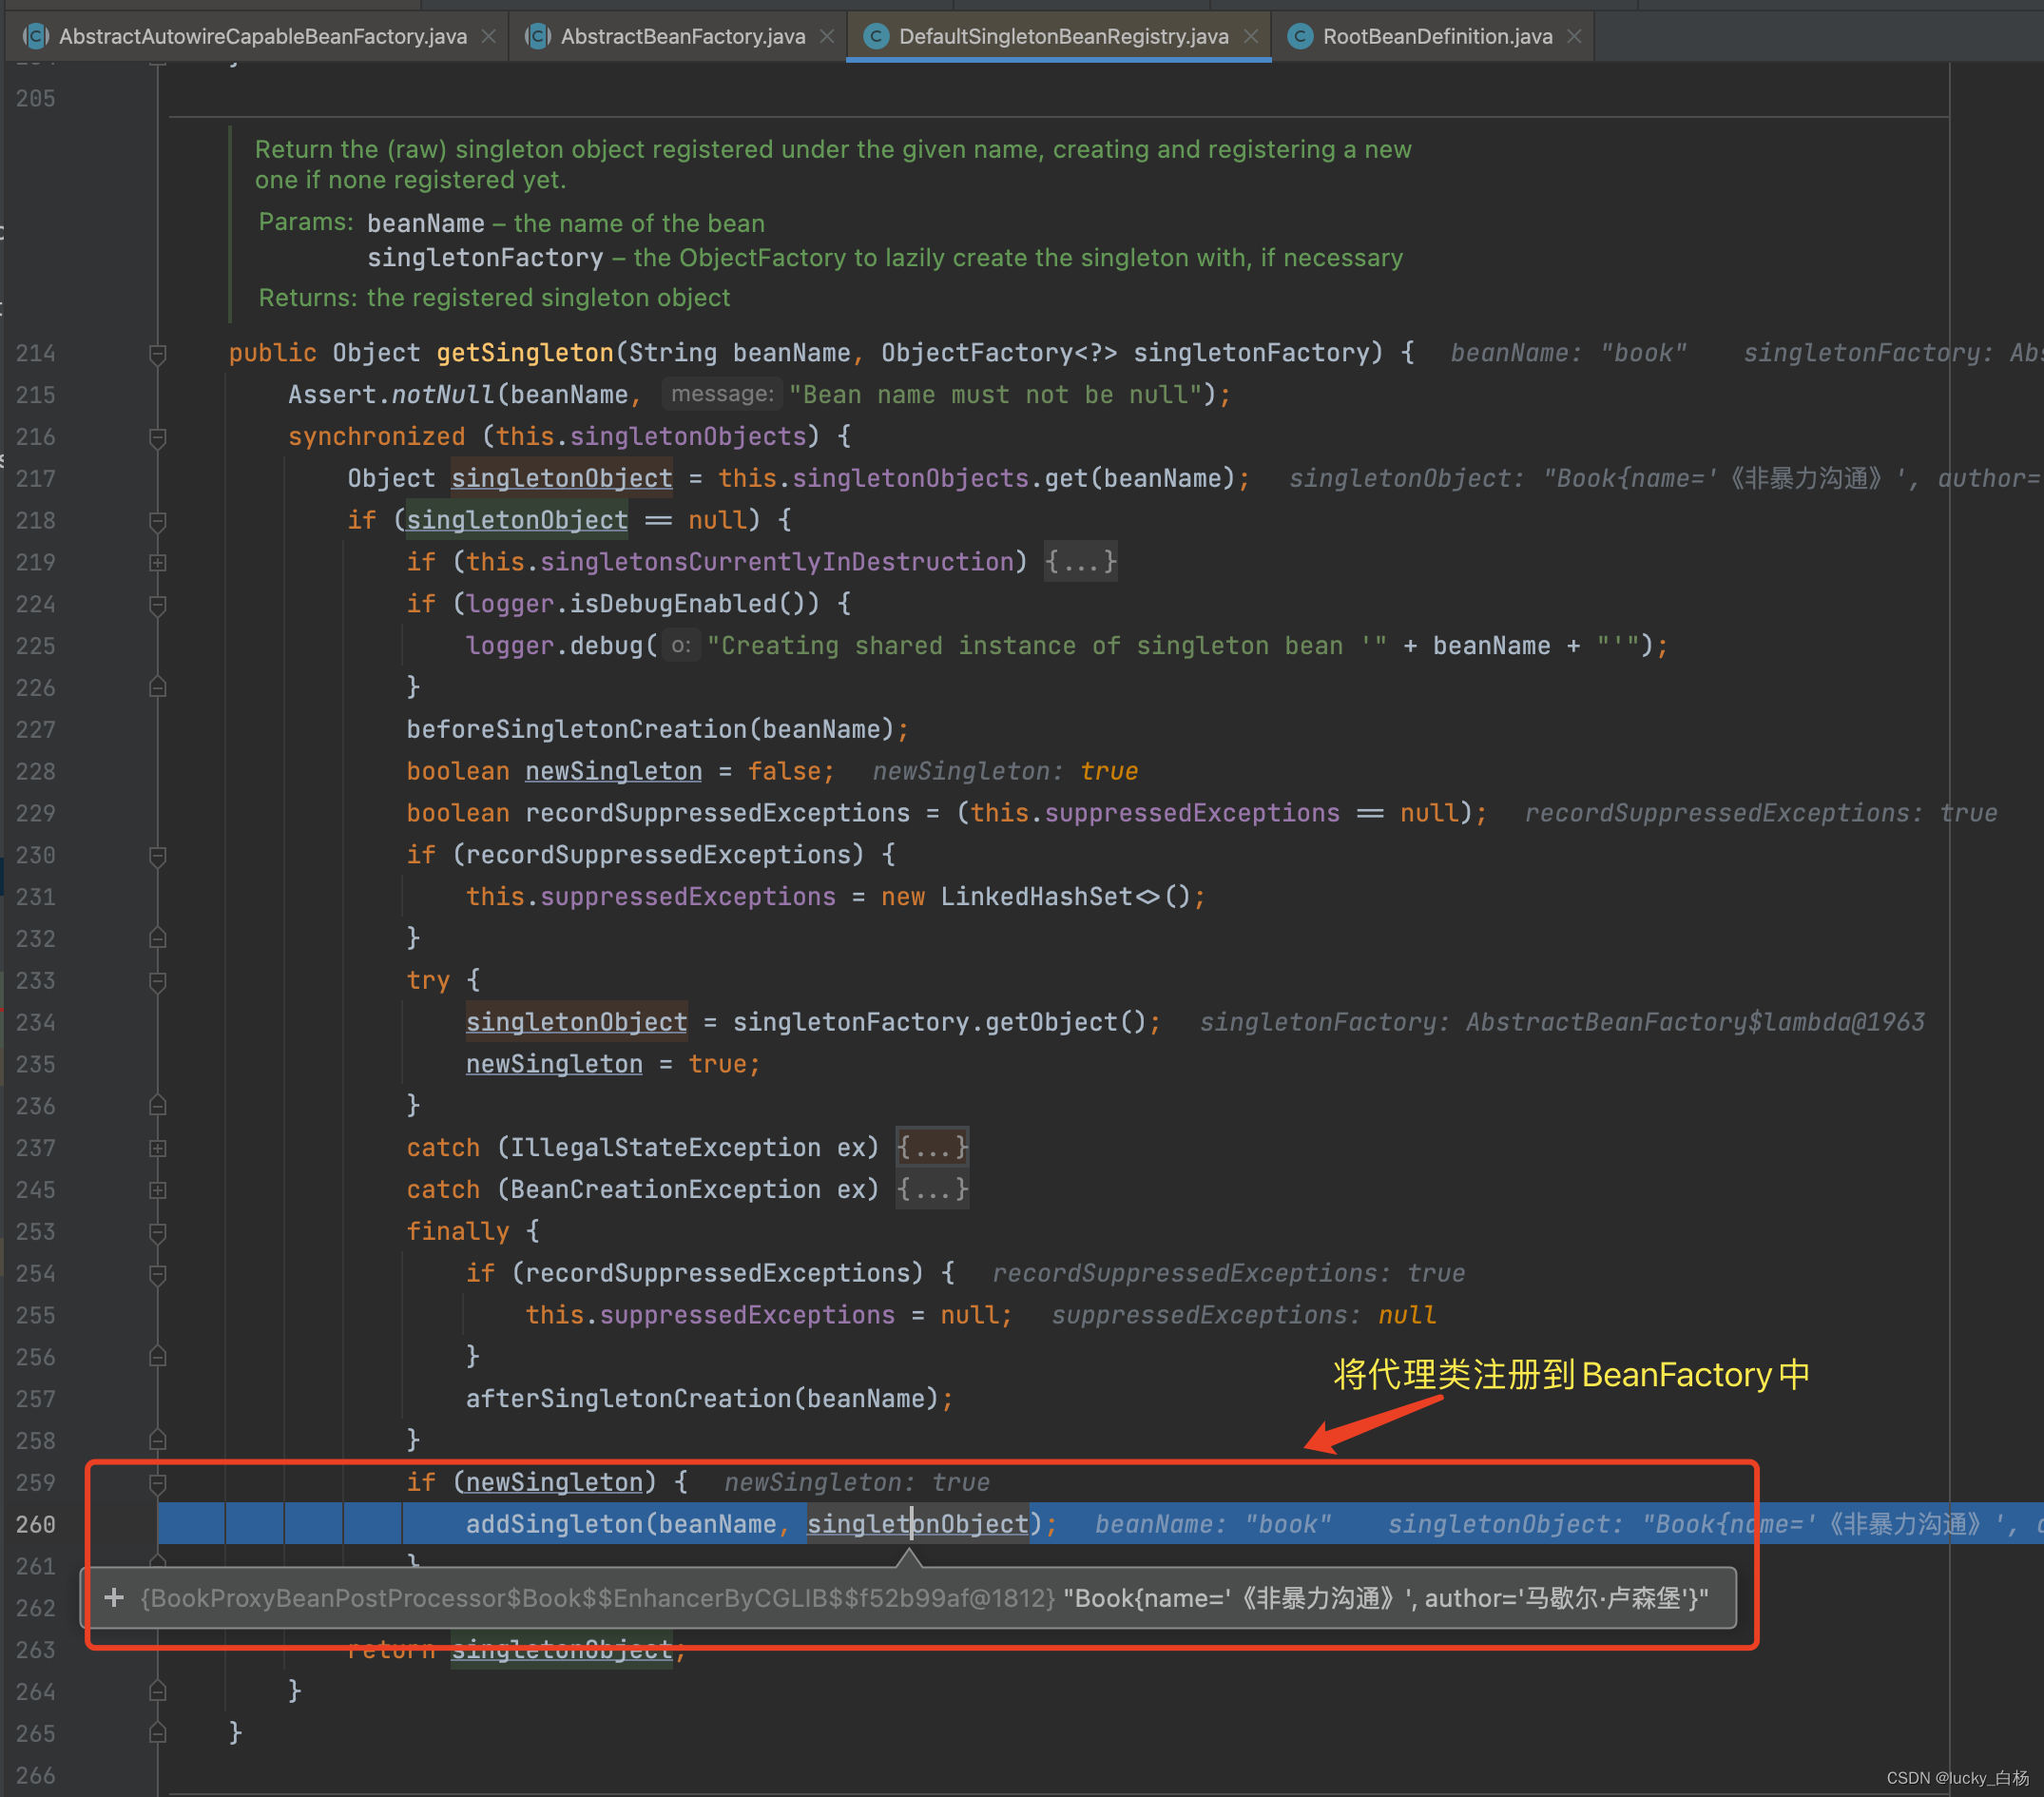The height and width of the screenshot is (1797, 2044).
Task: Collapse recordSuppressedExceptions if block at line 230
Action: click(157, 856)
